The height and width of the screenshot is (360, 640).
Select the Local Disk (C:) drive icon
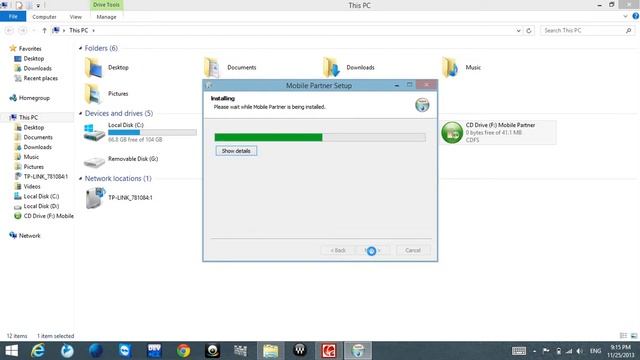click(x=94, y=132)
